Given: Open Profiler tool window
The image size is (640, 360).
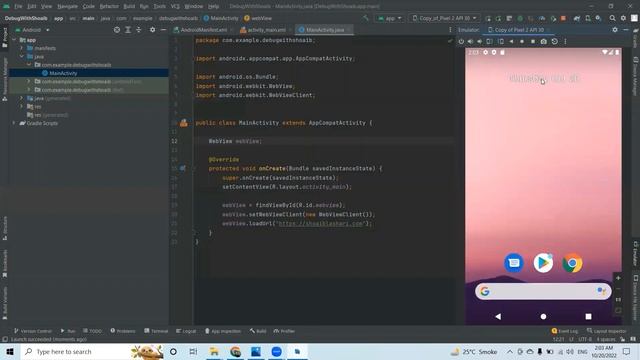Looking at the screenshot, I should (x=284, y=331).
